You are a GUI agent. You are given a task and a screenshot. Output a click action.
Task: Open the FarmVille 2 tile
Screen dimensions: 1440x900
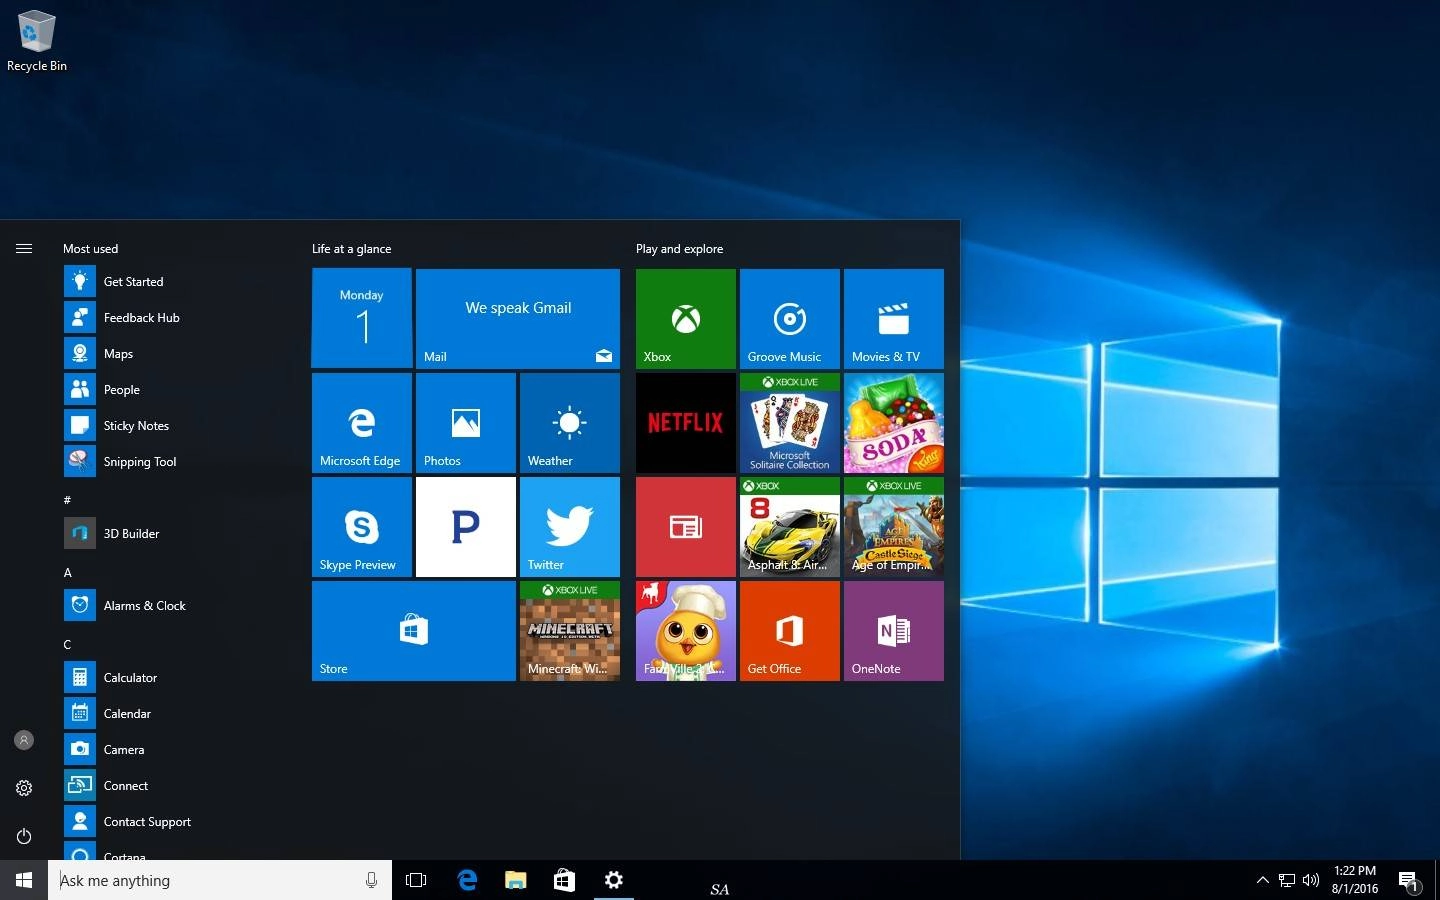[x=686, y=630]
